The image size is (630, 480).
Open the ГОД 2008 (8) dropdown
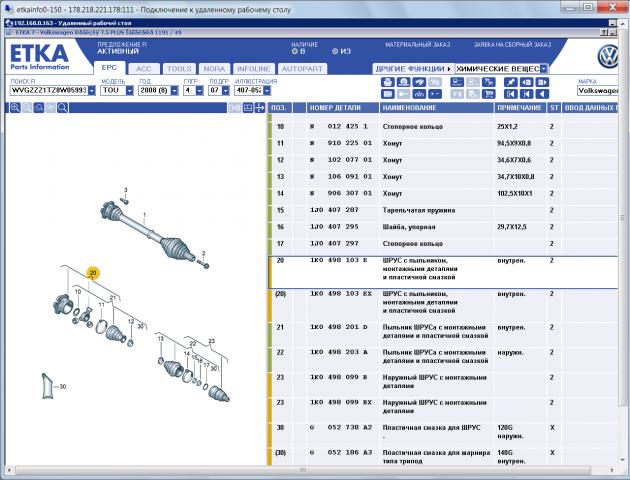click(174, 90)
